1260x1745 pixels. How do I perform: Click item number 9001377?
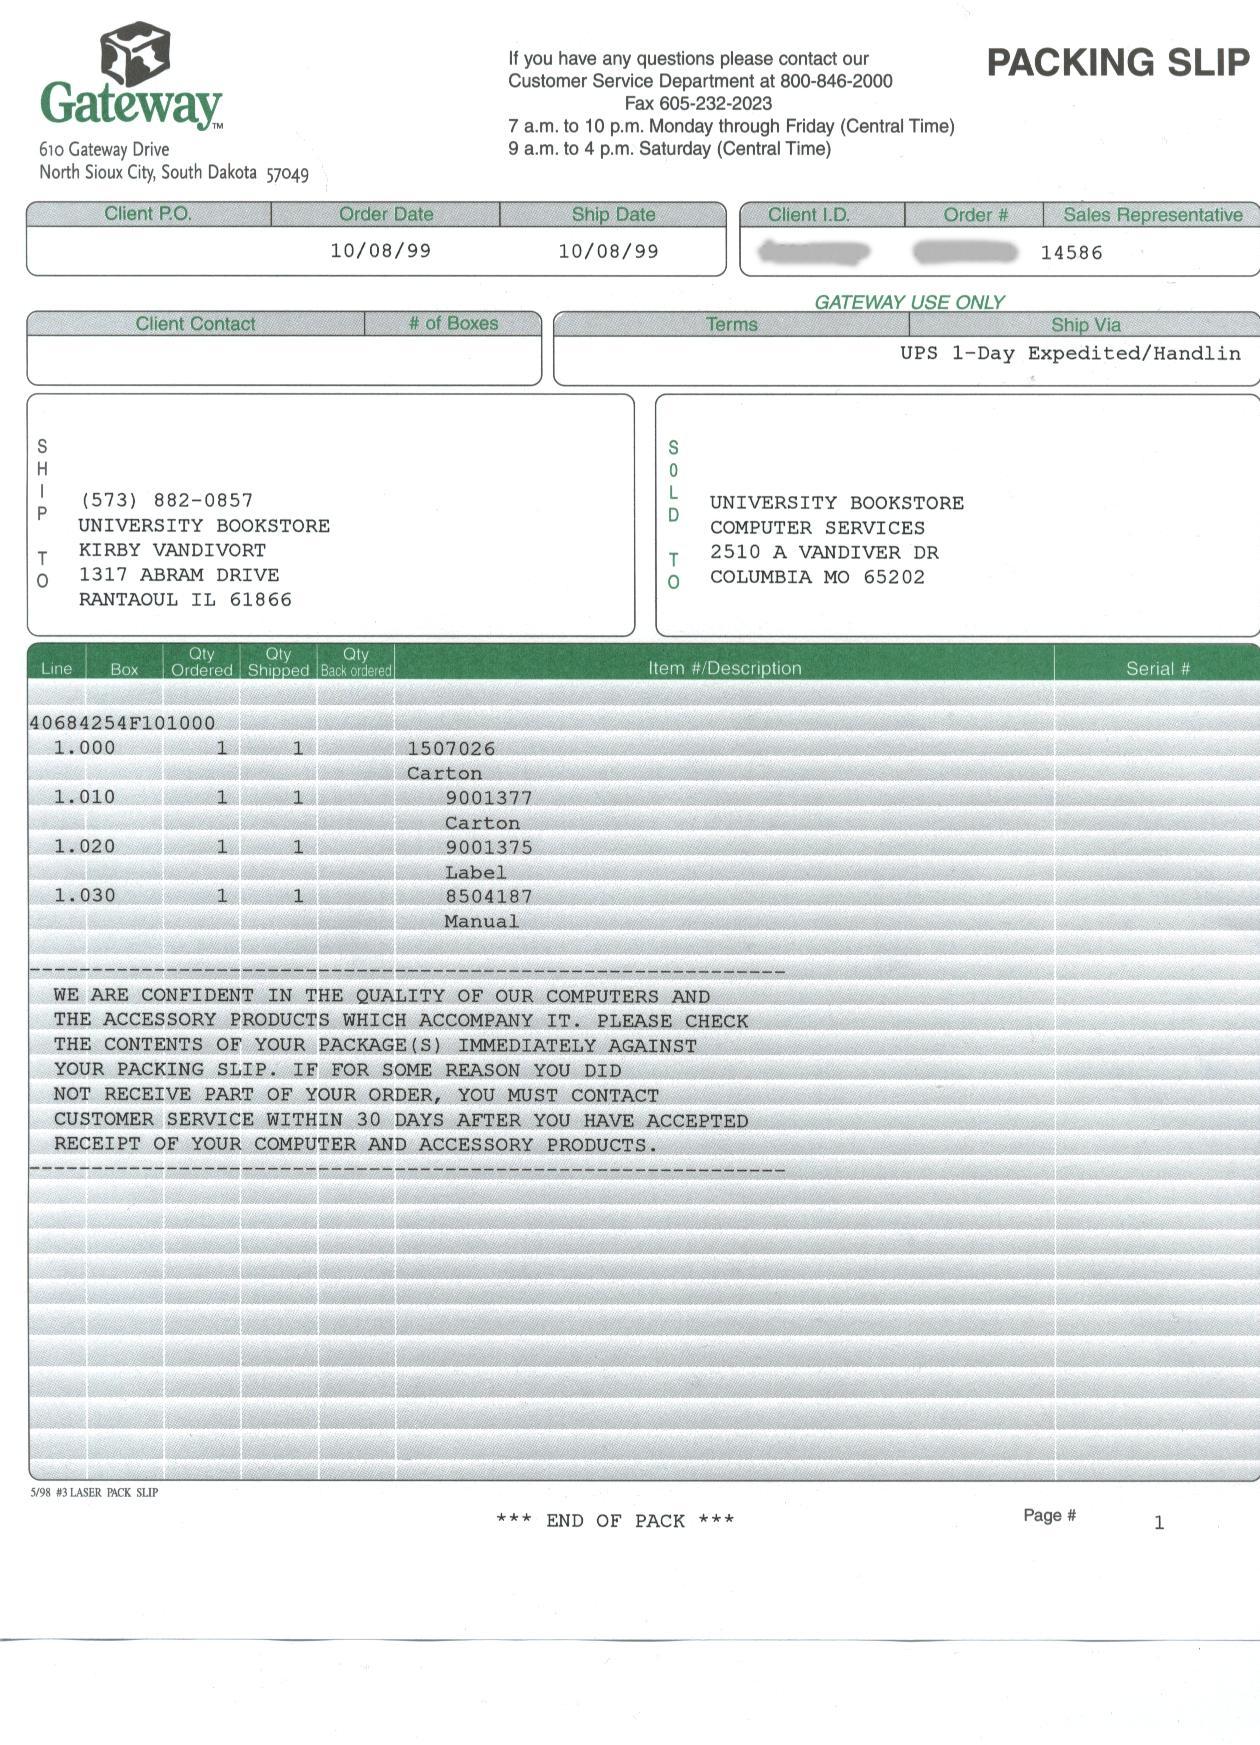(489, 798)
